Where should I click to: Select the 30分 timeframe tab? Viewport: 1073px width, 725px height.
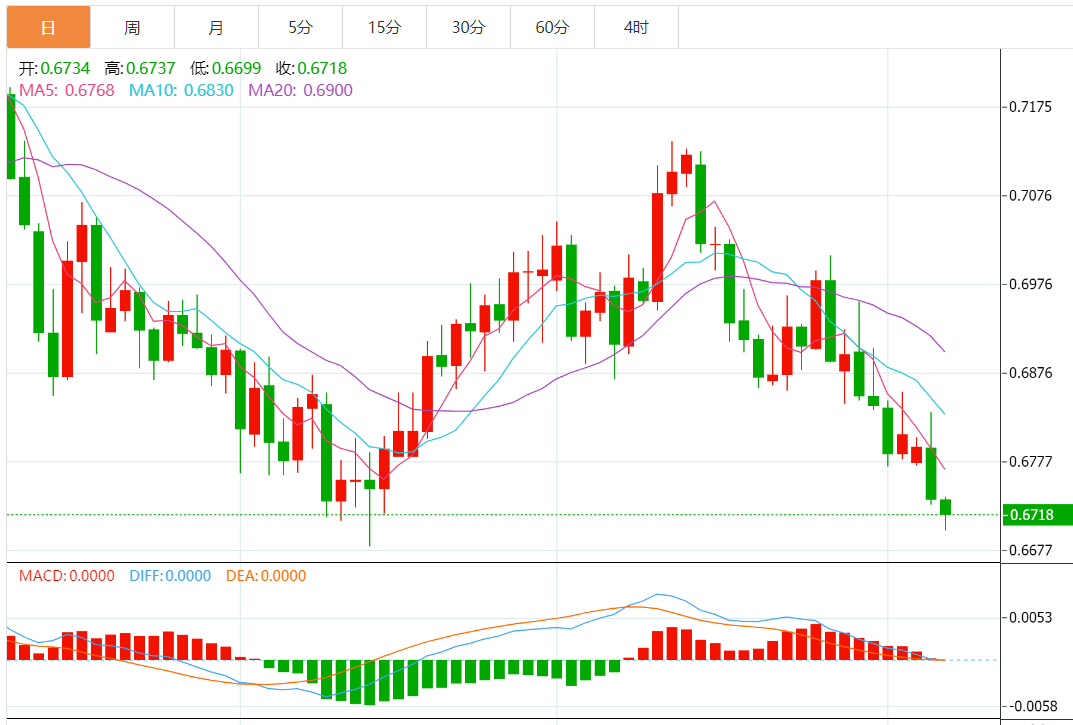pos(469,27)
